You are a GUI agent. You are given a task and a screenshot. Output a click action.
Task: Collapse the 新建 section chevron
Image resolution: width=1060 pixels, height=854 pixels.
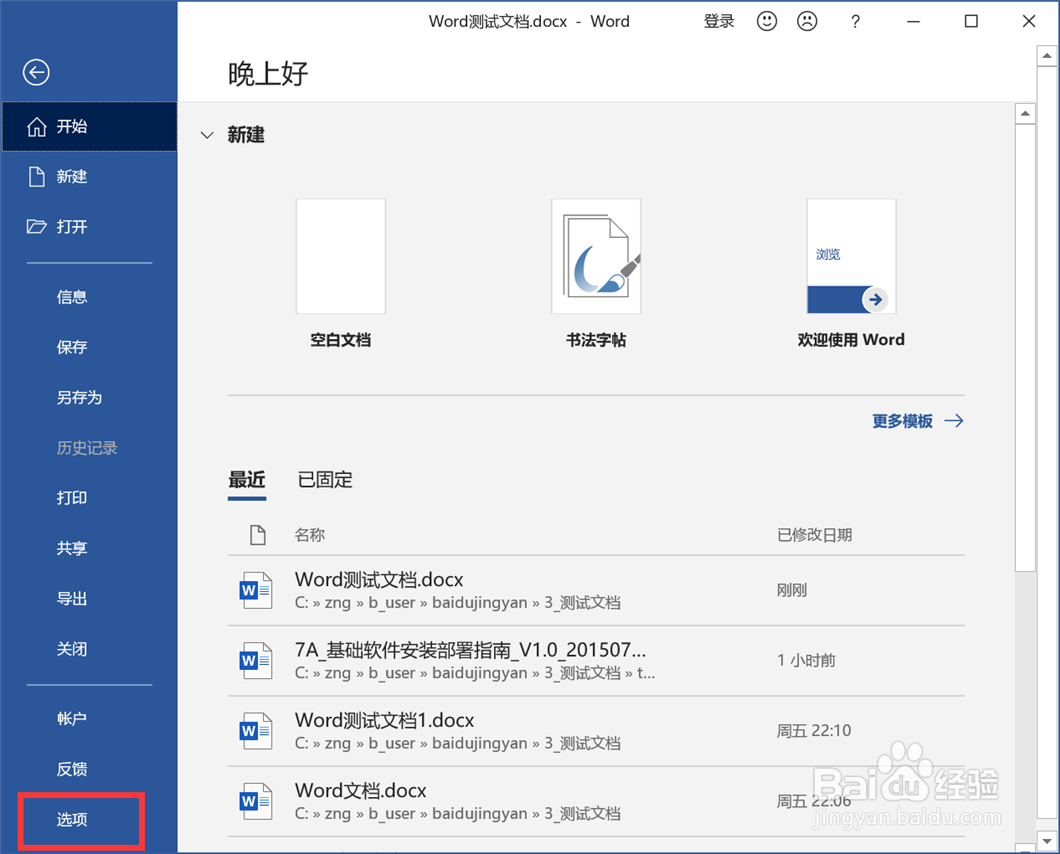206,135
